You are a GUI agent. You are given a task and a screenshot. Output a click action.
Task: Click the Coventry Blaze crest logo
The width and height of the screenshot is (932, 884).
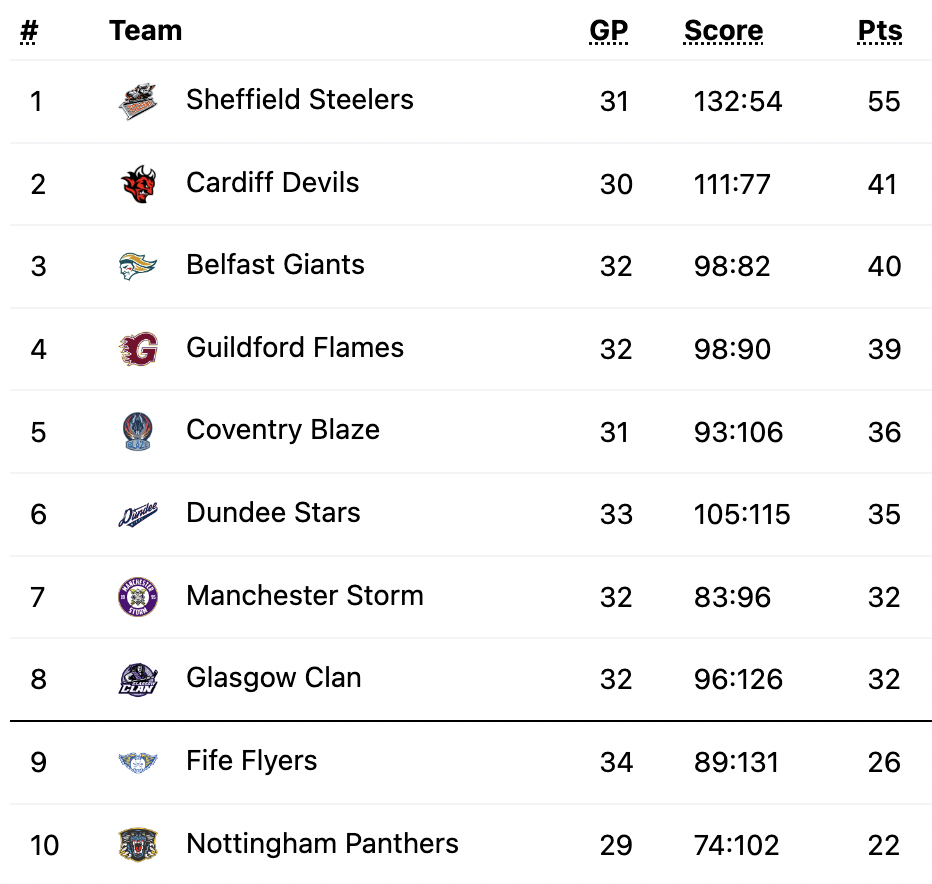tap(138, 432)
